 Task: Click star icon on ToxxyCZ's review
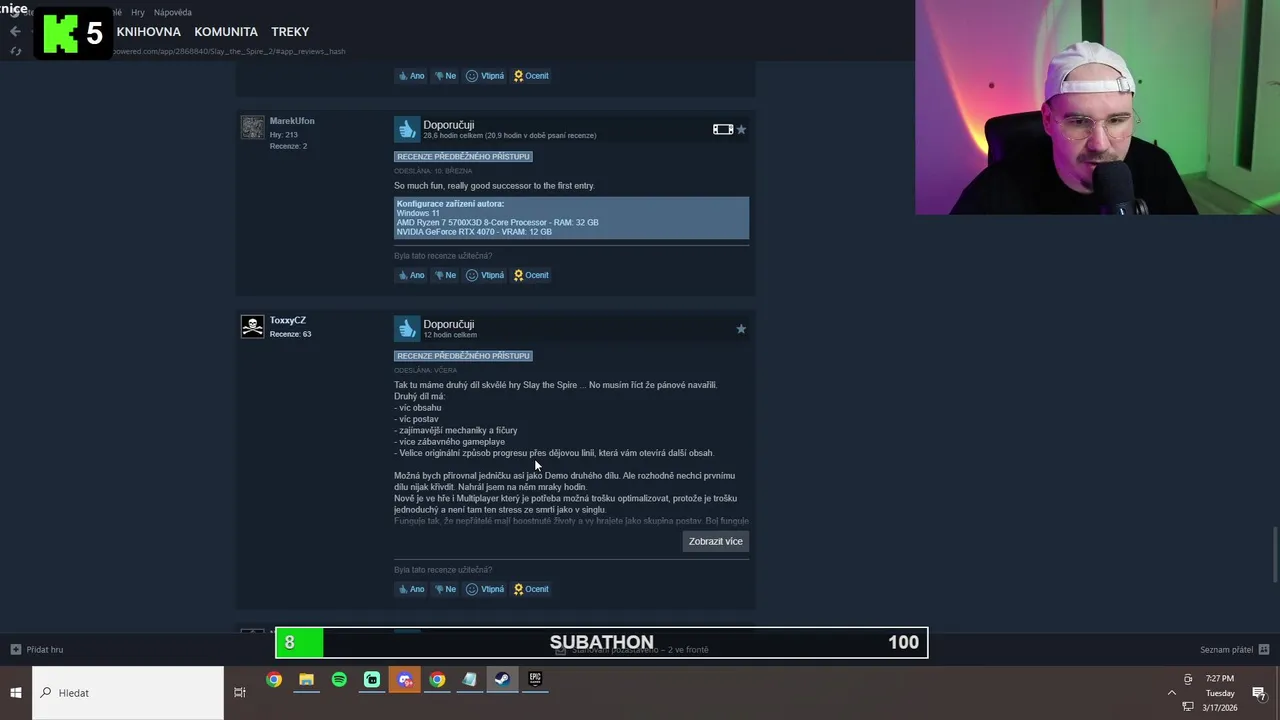[741, 329]
